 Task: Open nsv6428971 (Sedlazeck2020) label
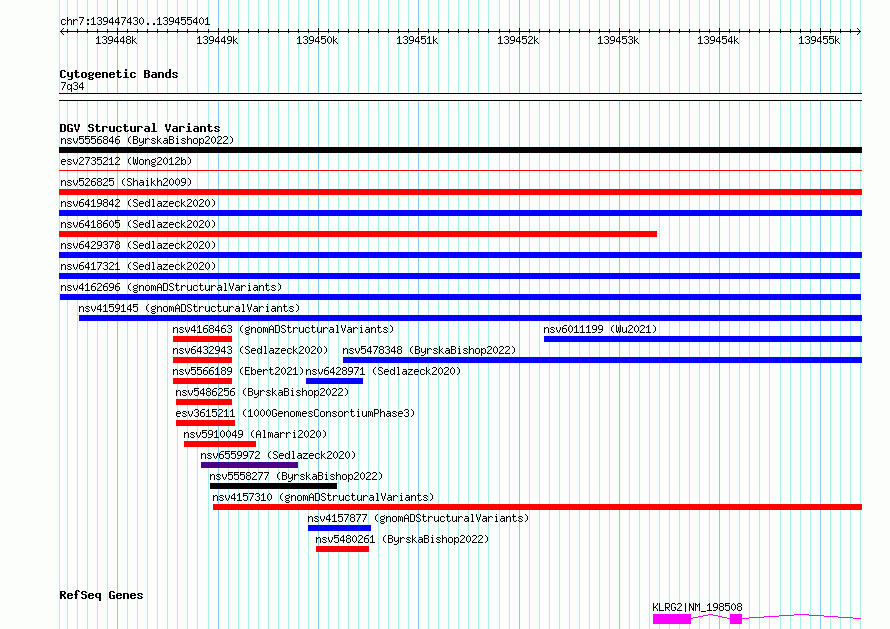tap(383, 371)
